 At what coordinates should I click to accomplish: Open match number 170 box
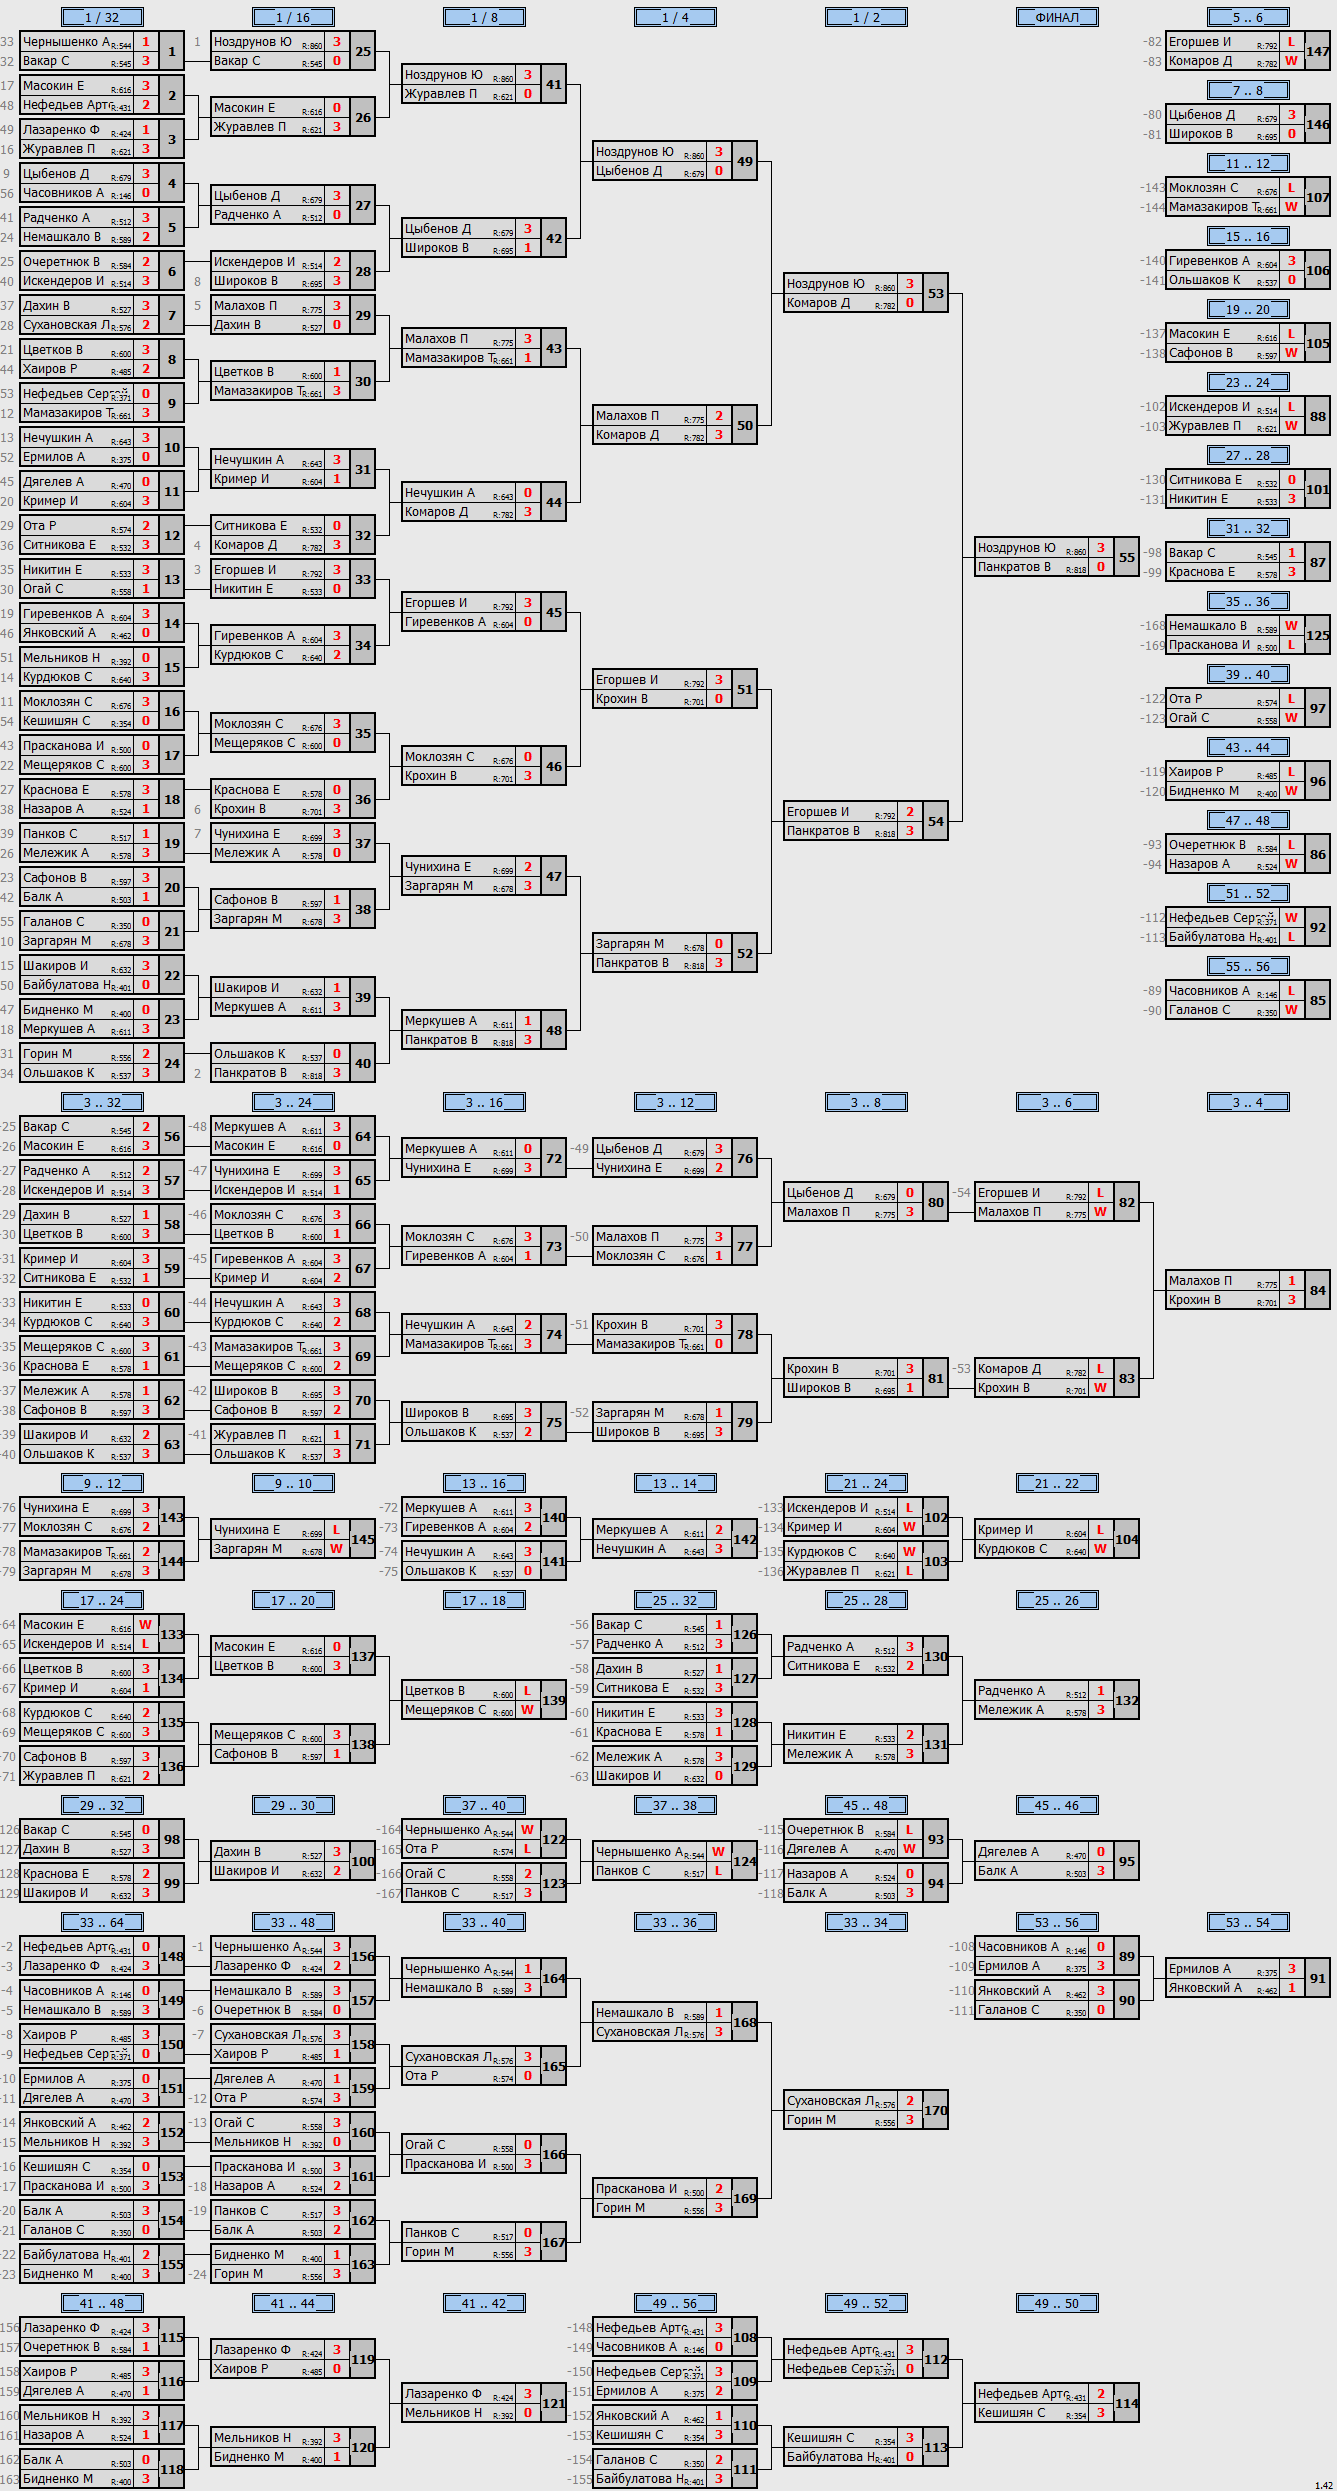coord(936,2110)
